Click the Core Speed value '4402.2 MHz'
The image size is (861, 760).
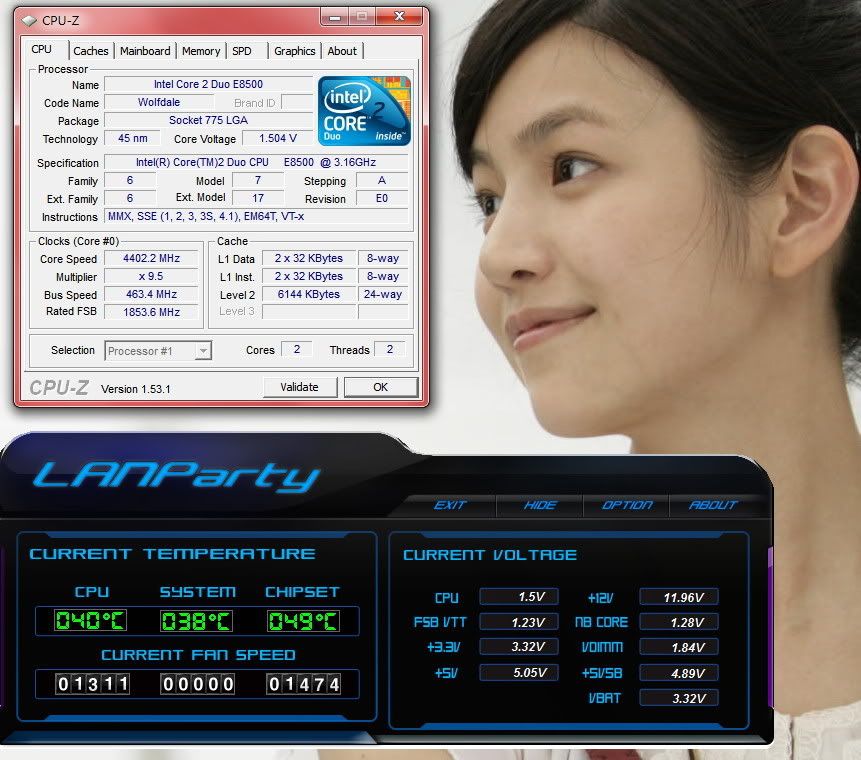[x=152, y=258]
